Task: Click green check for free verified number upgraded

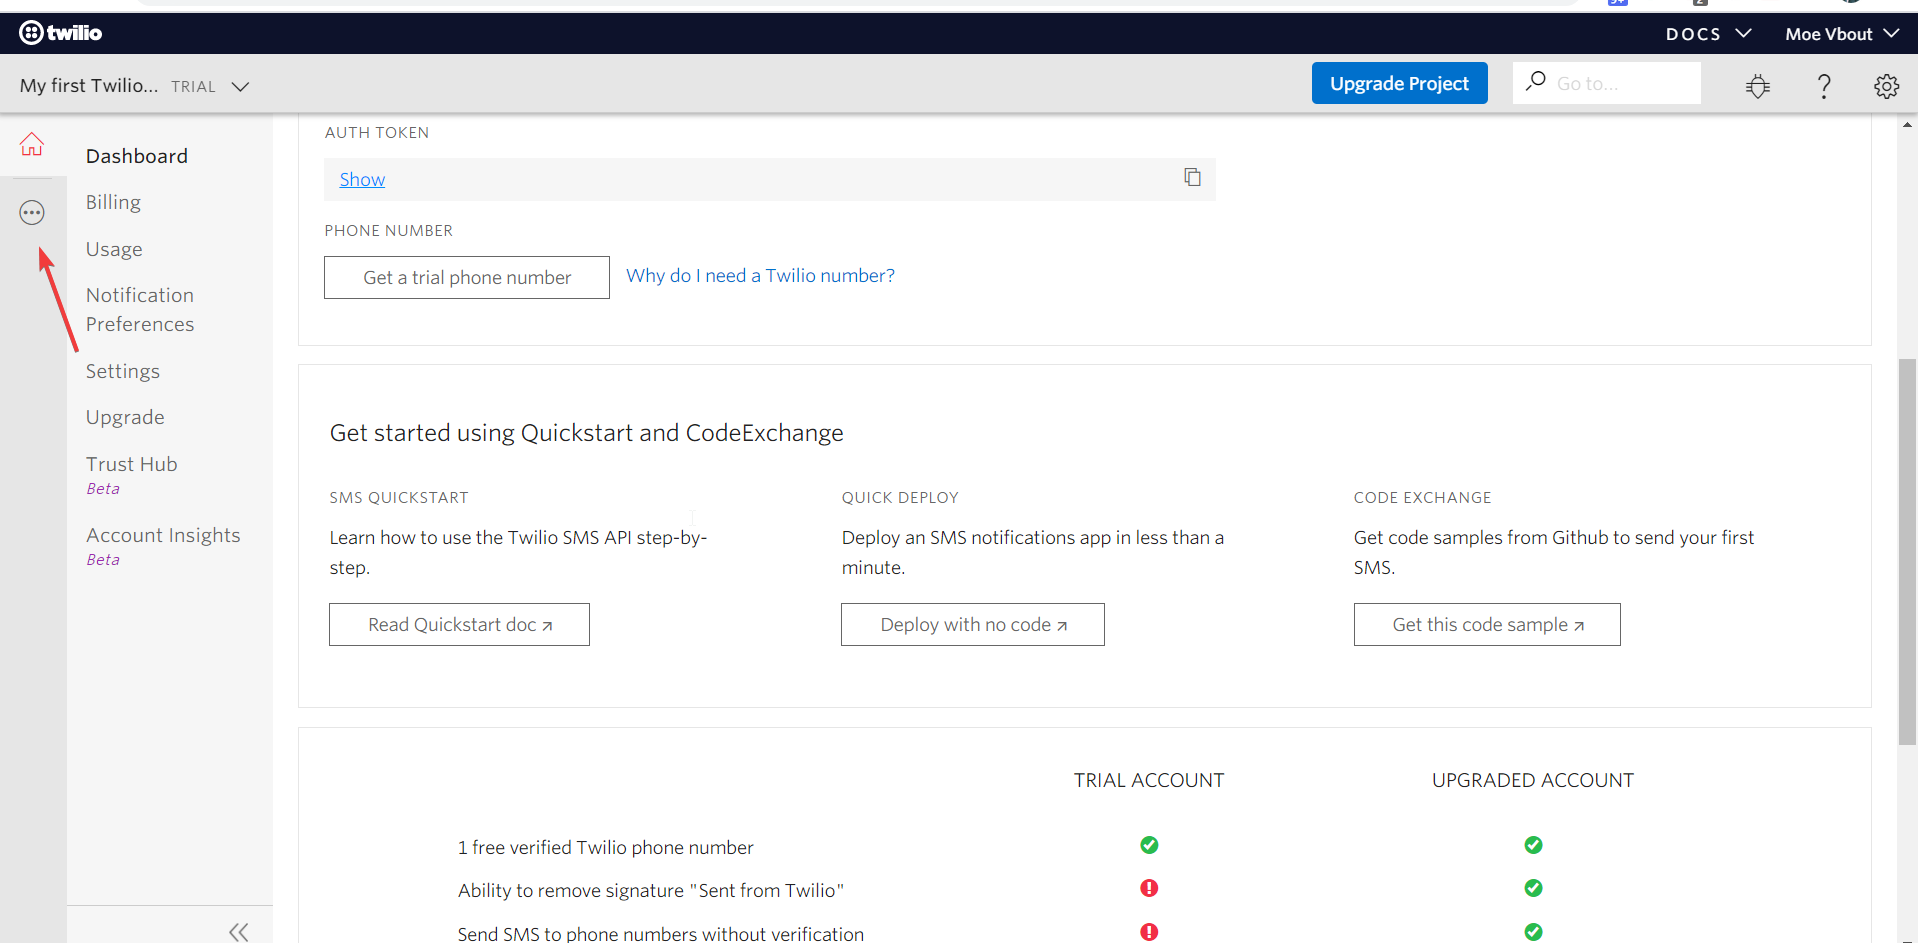Action: 1533,846
